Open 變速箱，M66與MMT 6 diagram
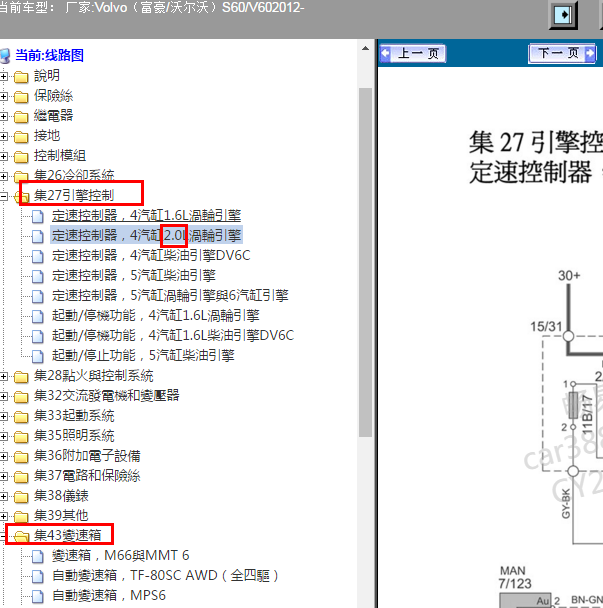 [121, 555]
